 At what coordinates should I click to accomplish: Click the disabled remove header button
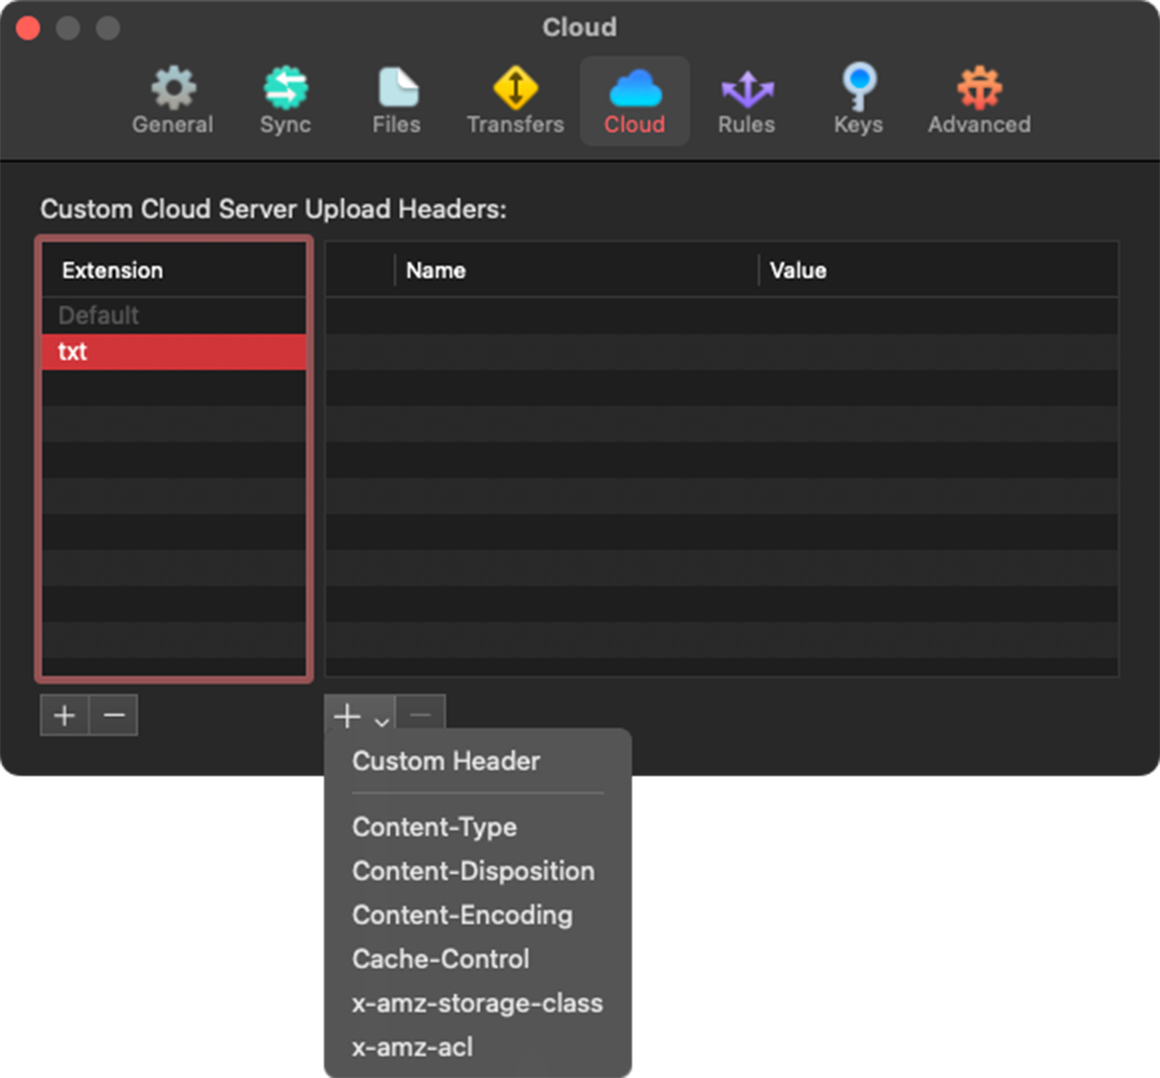(421, 715)
